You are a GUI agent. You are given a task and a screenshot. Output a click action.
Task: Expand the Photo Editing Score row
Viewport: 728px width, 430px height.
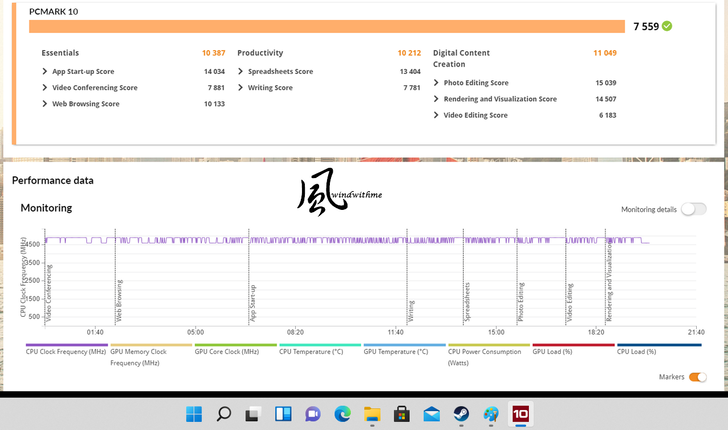point(437,83)
